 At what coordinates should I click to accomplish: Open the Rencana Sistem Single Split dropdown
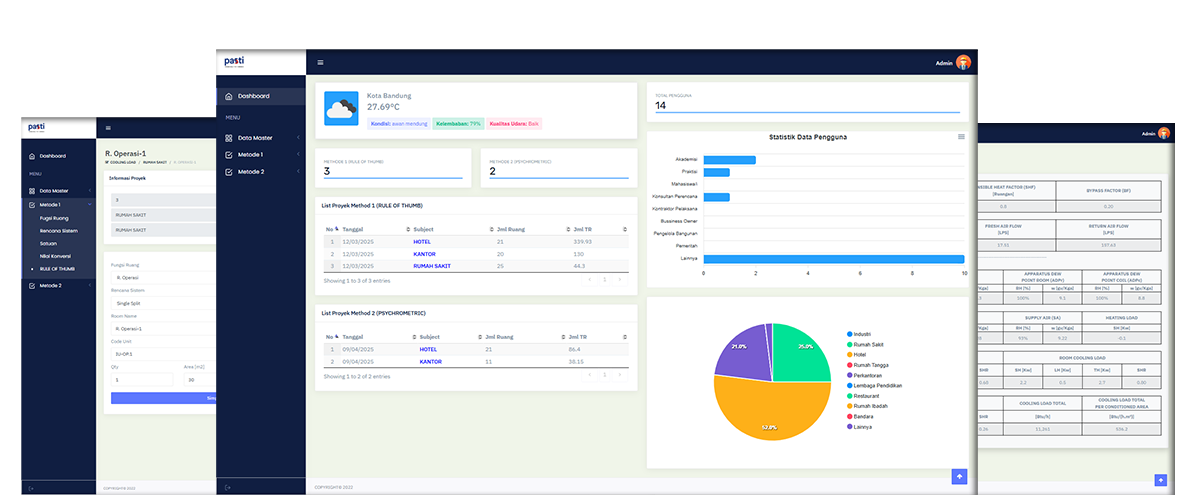pos(164,303)
